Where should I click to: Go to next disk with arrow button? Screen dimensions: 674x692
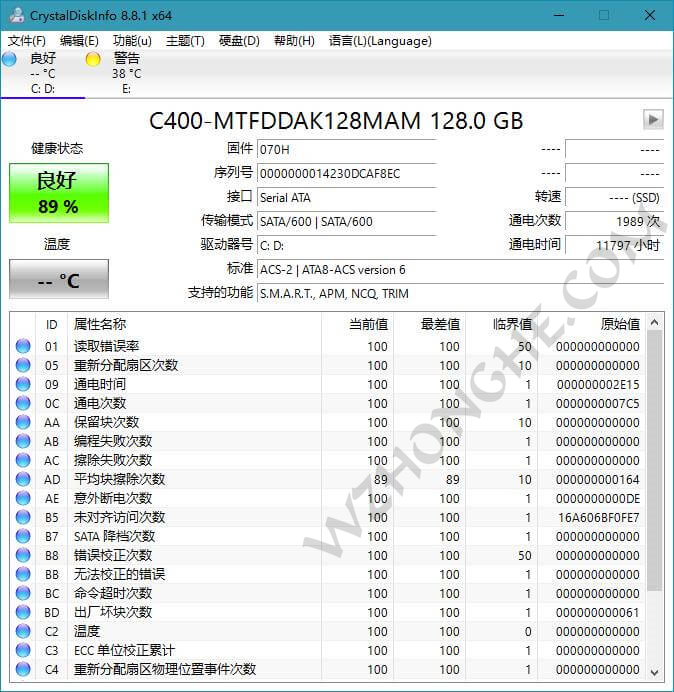pyautogui.click(x=653, y=119)
